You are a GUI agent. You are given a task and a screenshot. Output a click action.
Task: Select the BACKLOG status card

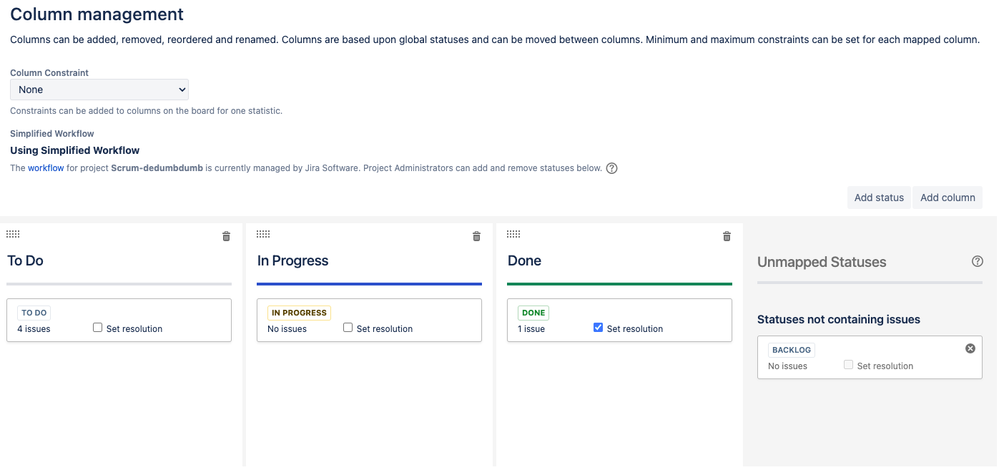coord(870,357)
